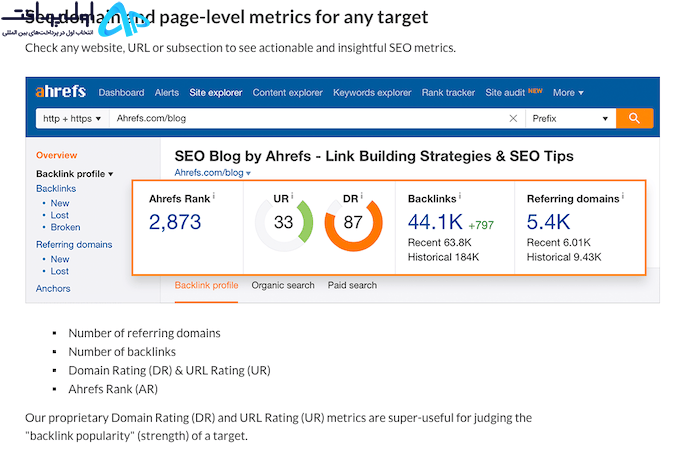Switch to the Paid search tab
The width and height of the screenshot is (680, 450).
(x=352, y=285)
